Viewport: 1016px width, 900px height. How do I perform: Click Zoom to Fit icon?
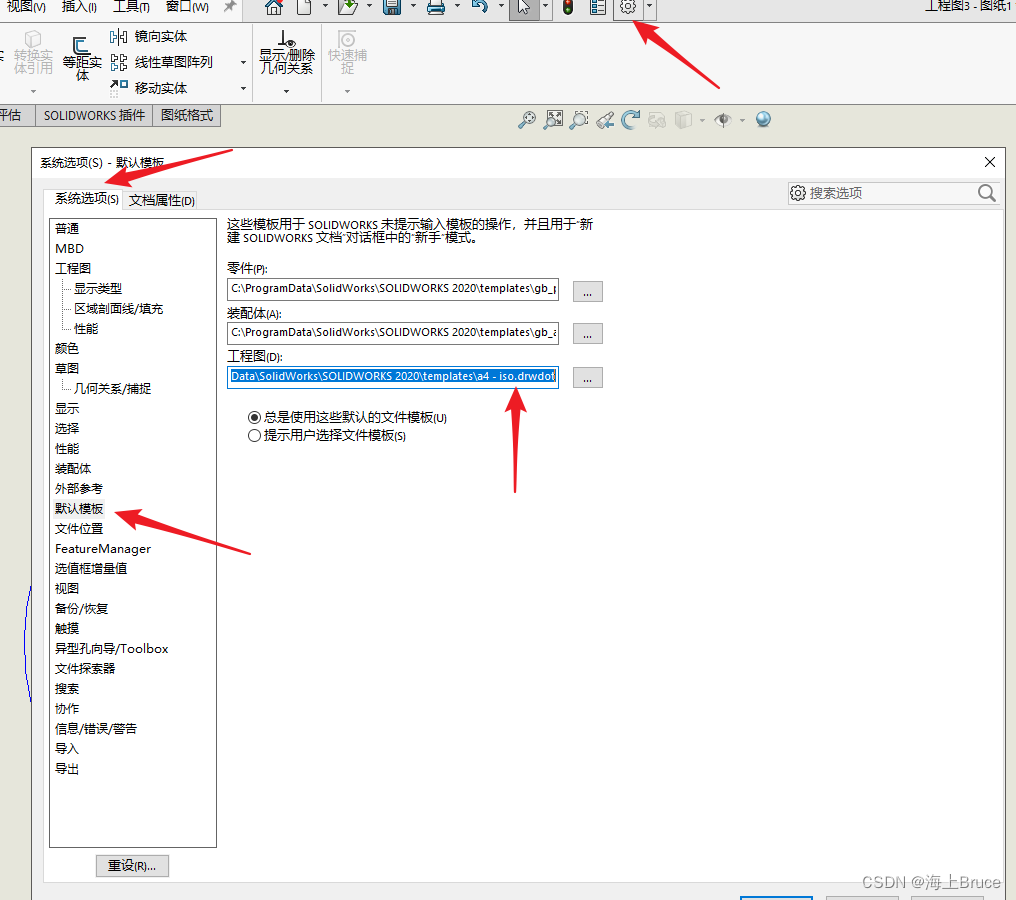(x=553, y=120)
